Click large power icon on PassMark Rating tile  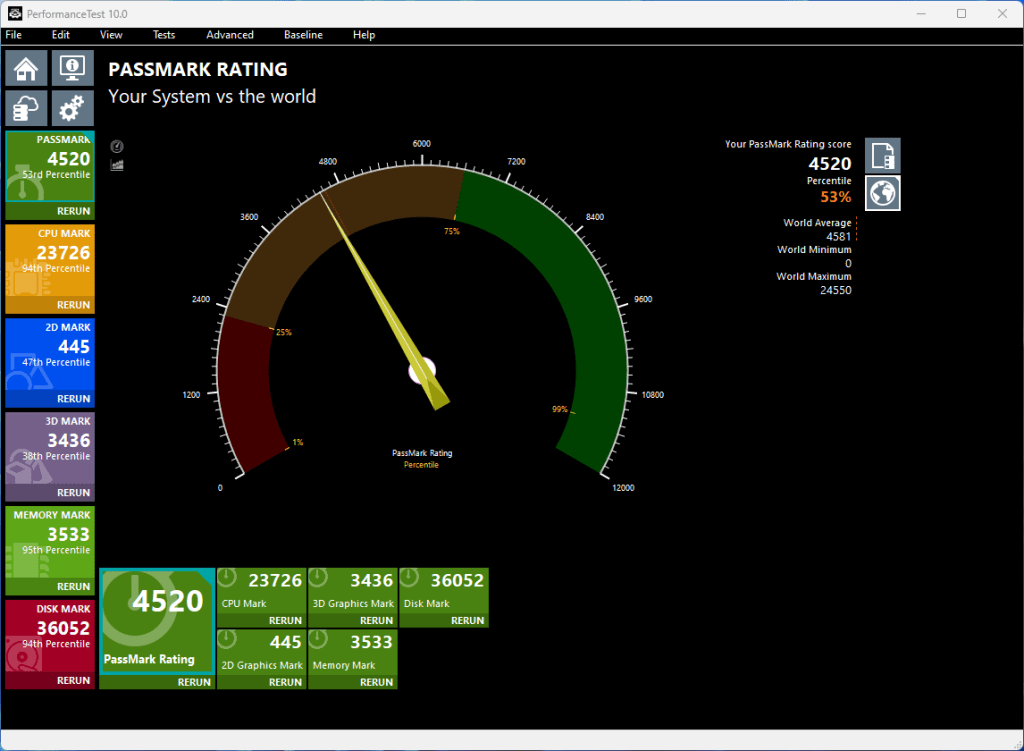139,609
